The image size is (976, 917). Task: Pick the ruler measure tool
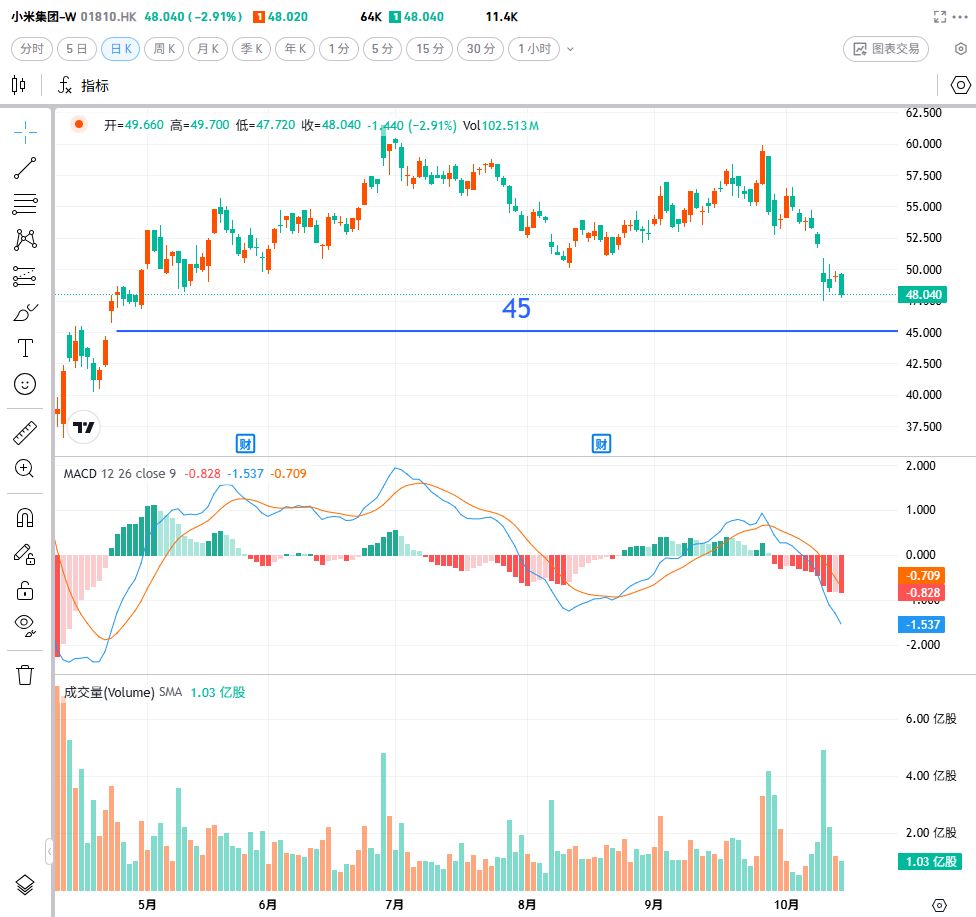(25, 433)
